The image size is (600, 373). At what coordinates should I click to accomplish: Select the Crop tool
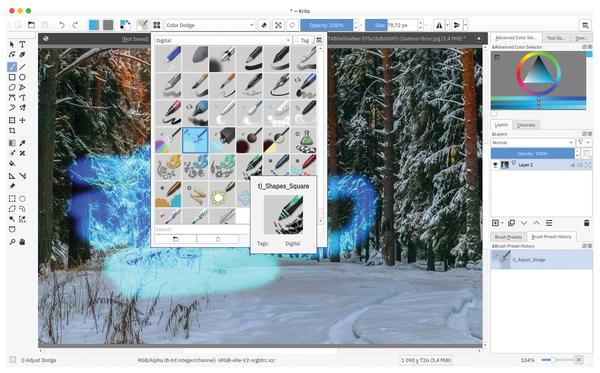[x=12, y=130]
